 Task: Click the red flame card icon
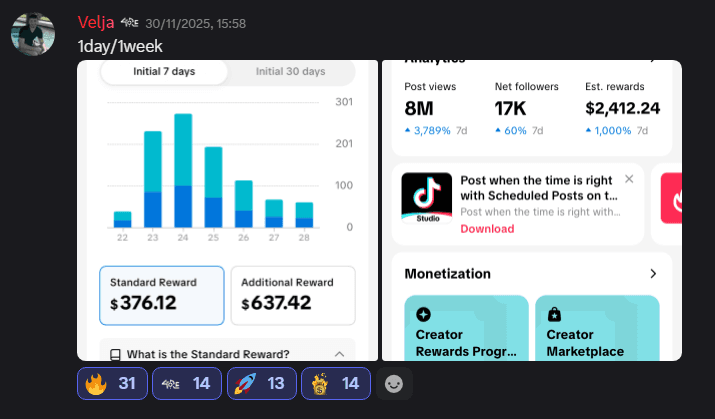[672, 198]
